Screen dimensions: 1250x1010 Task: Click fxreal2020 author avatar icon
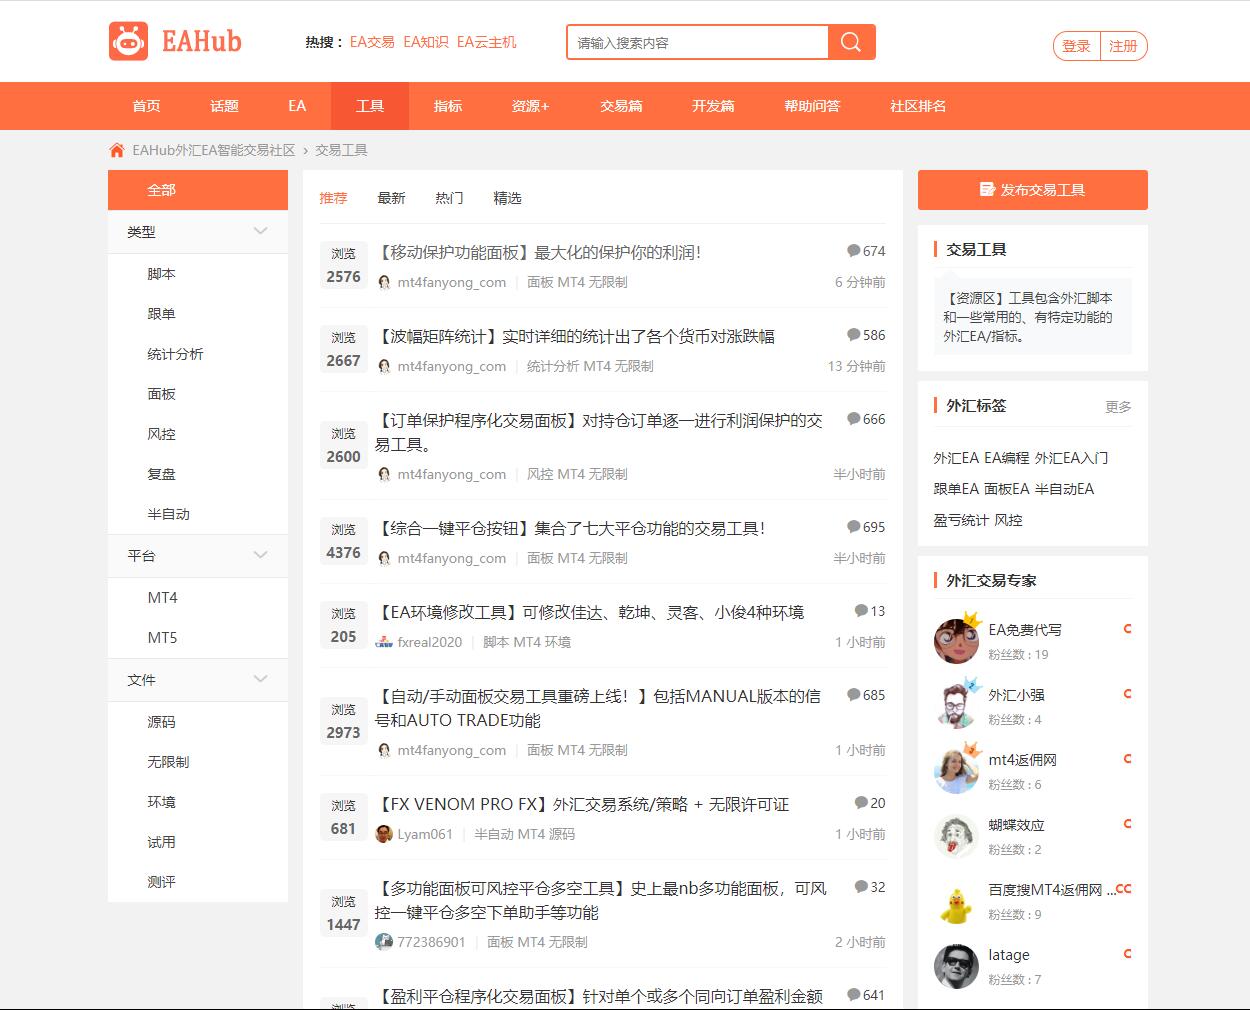pos(384,642)
